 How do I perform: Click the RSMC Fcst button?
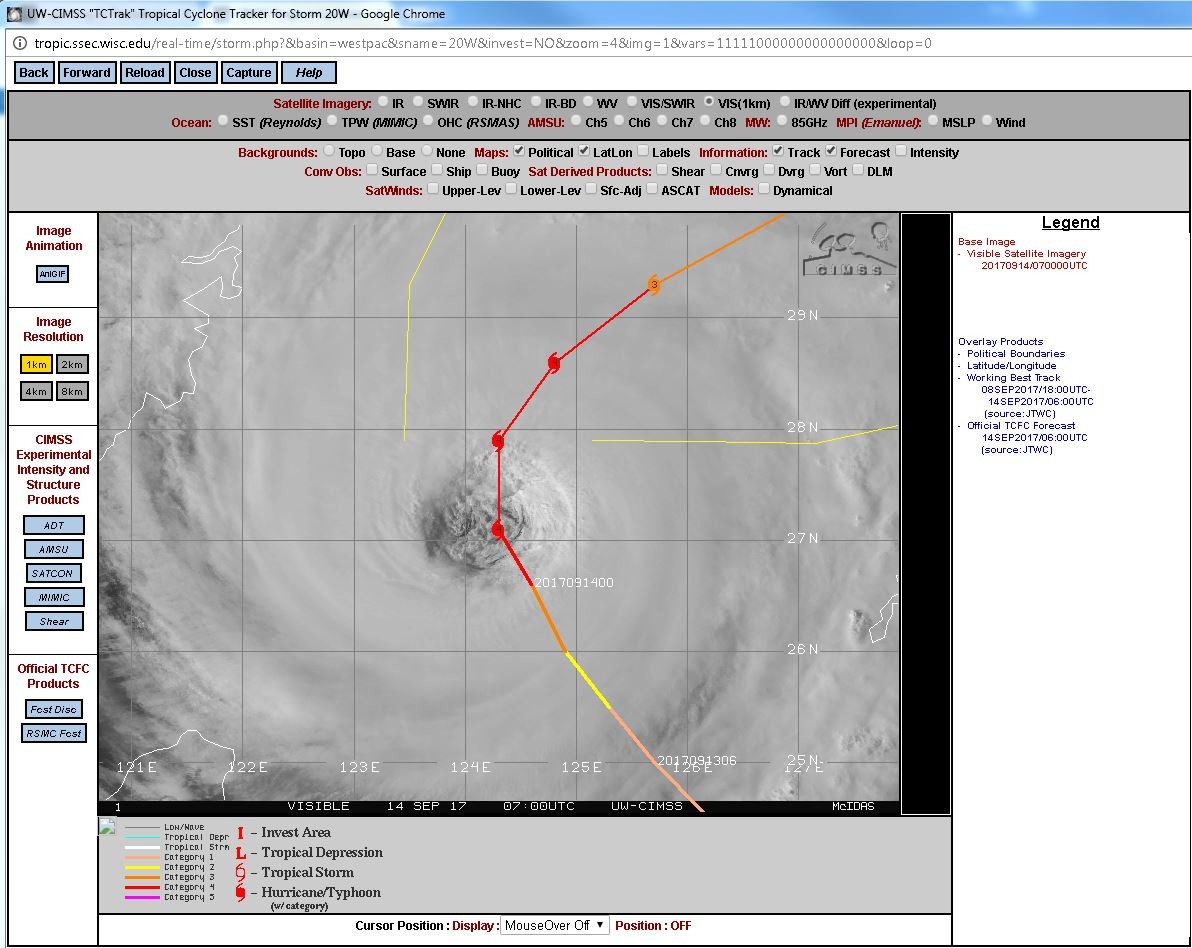pyautogui.click(x=54, y=734)
